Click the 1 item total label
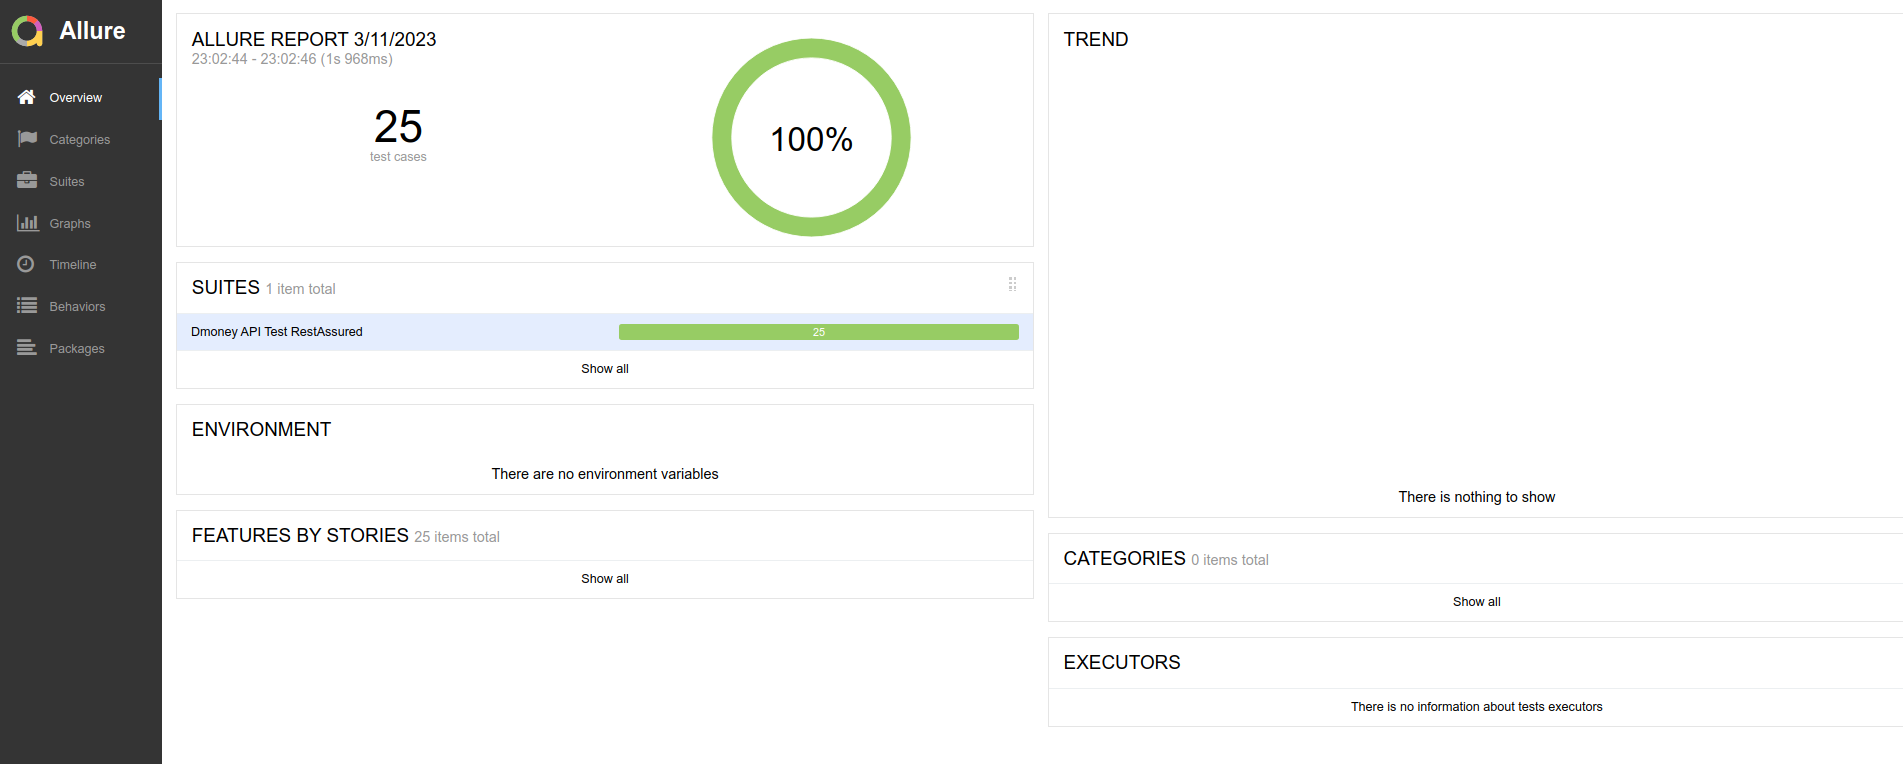The image size is (1903, 764). point(300,289)
